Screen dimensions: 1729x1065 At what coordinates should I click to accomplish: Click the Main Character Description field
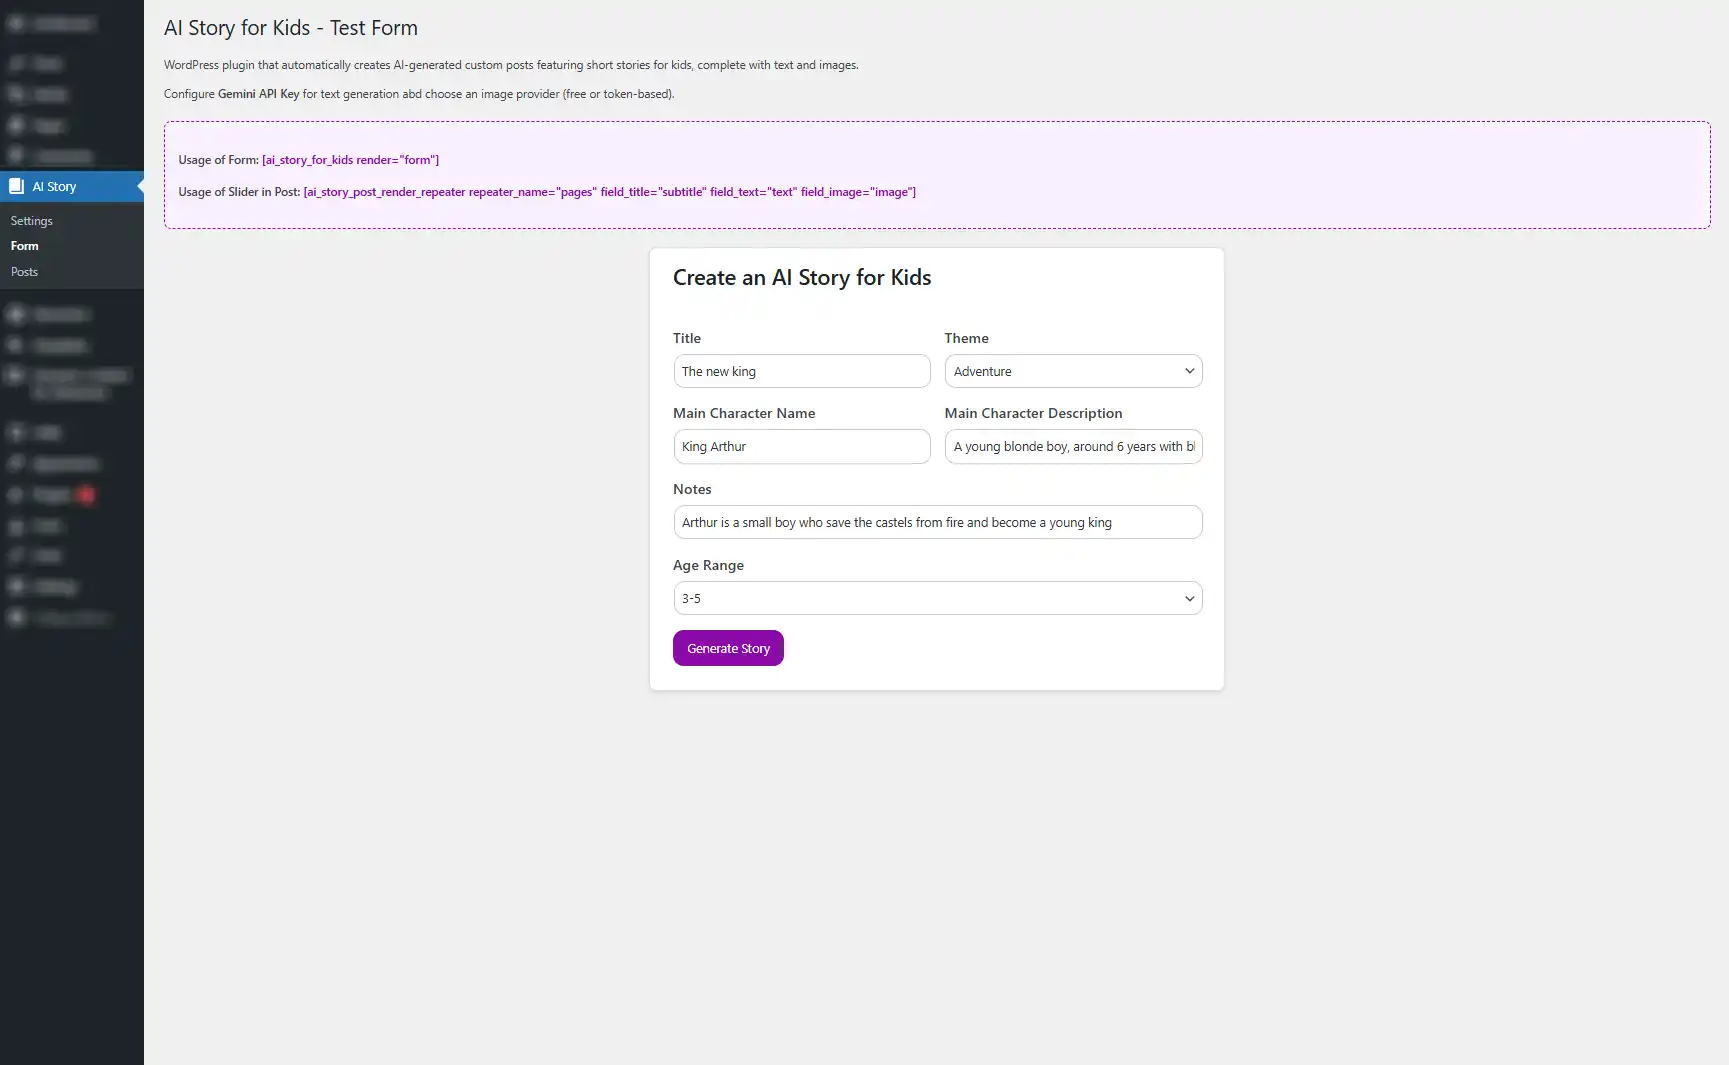click(1073, 446)
